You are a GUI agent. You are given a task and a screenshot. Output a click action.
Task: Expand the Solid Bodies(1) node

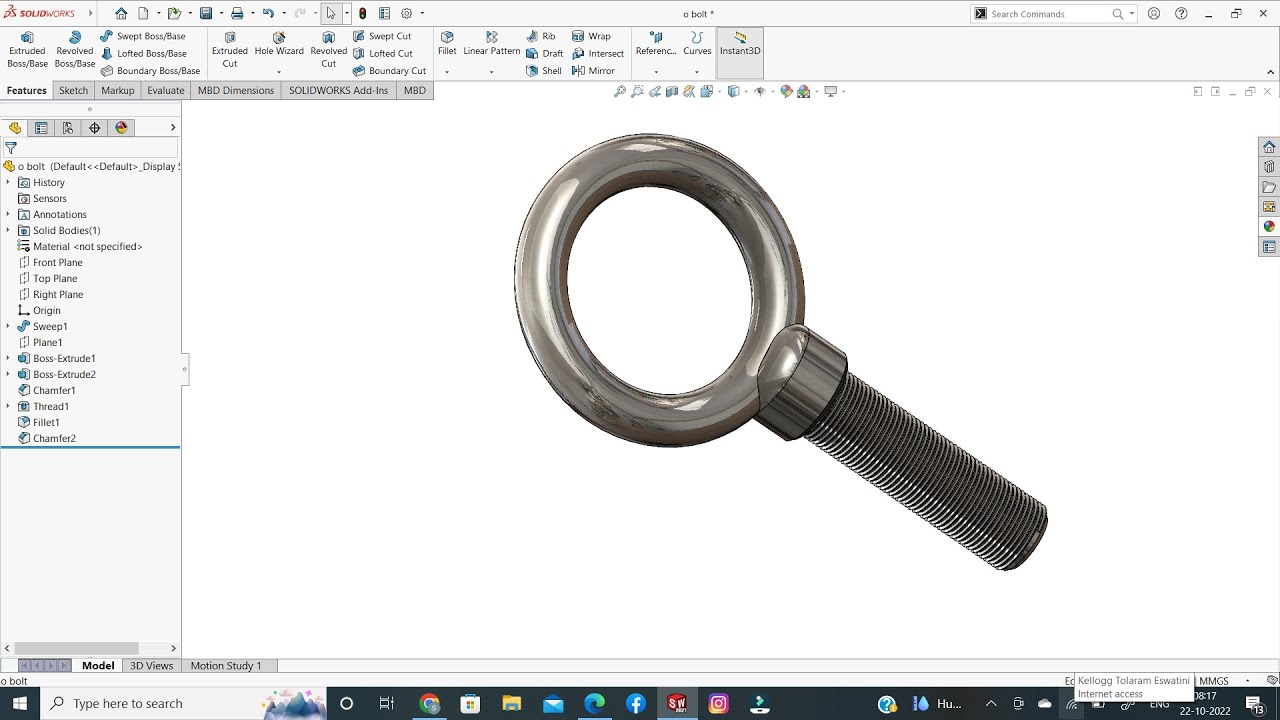tap(8, 230)
